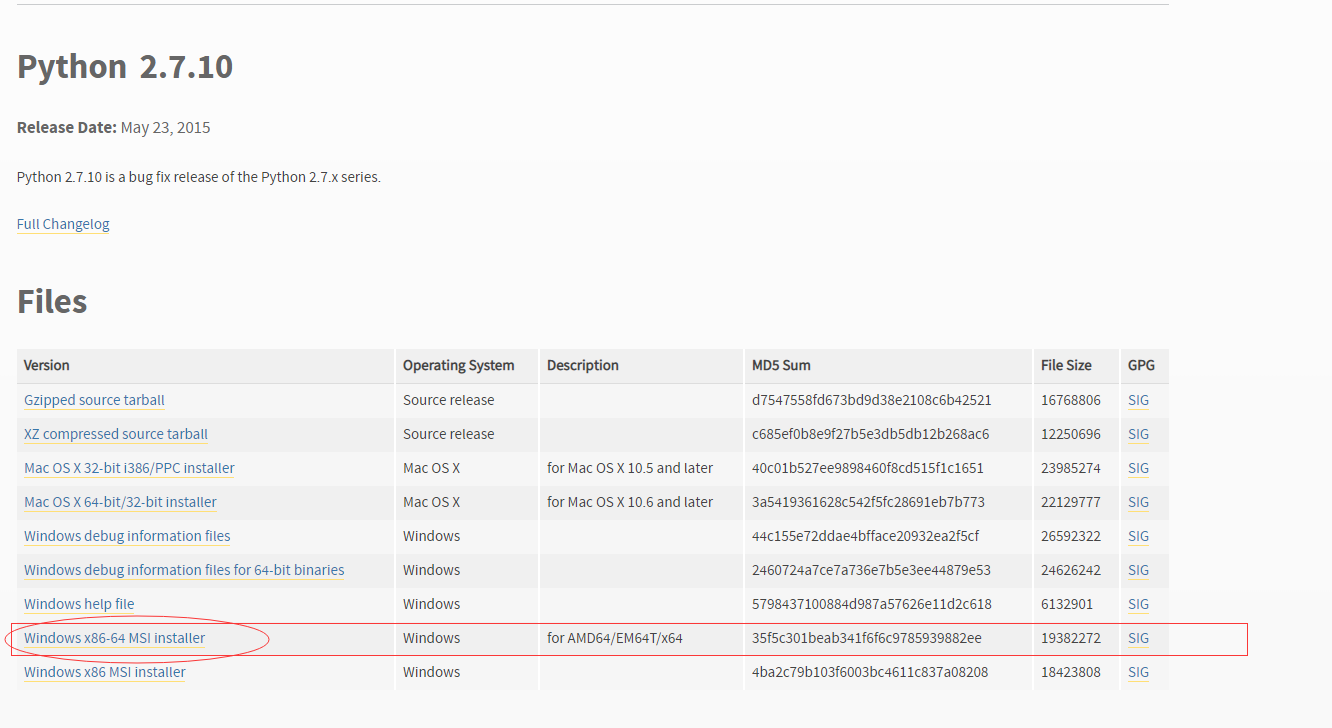Open the Windows help file link
The height and width of the screenshot is (728, 1332).
tap(79, 604)
